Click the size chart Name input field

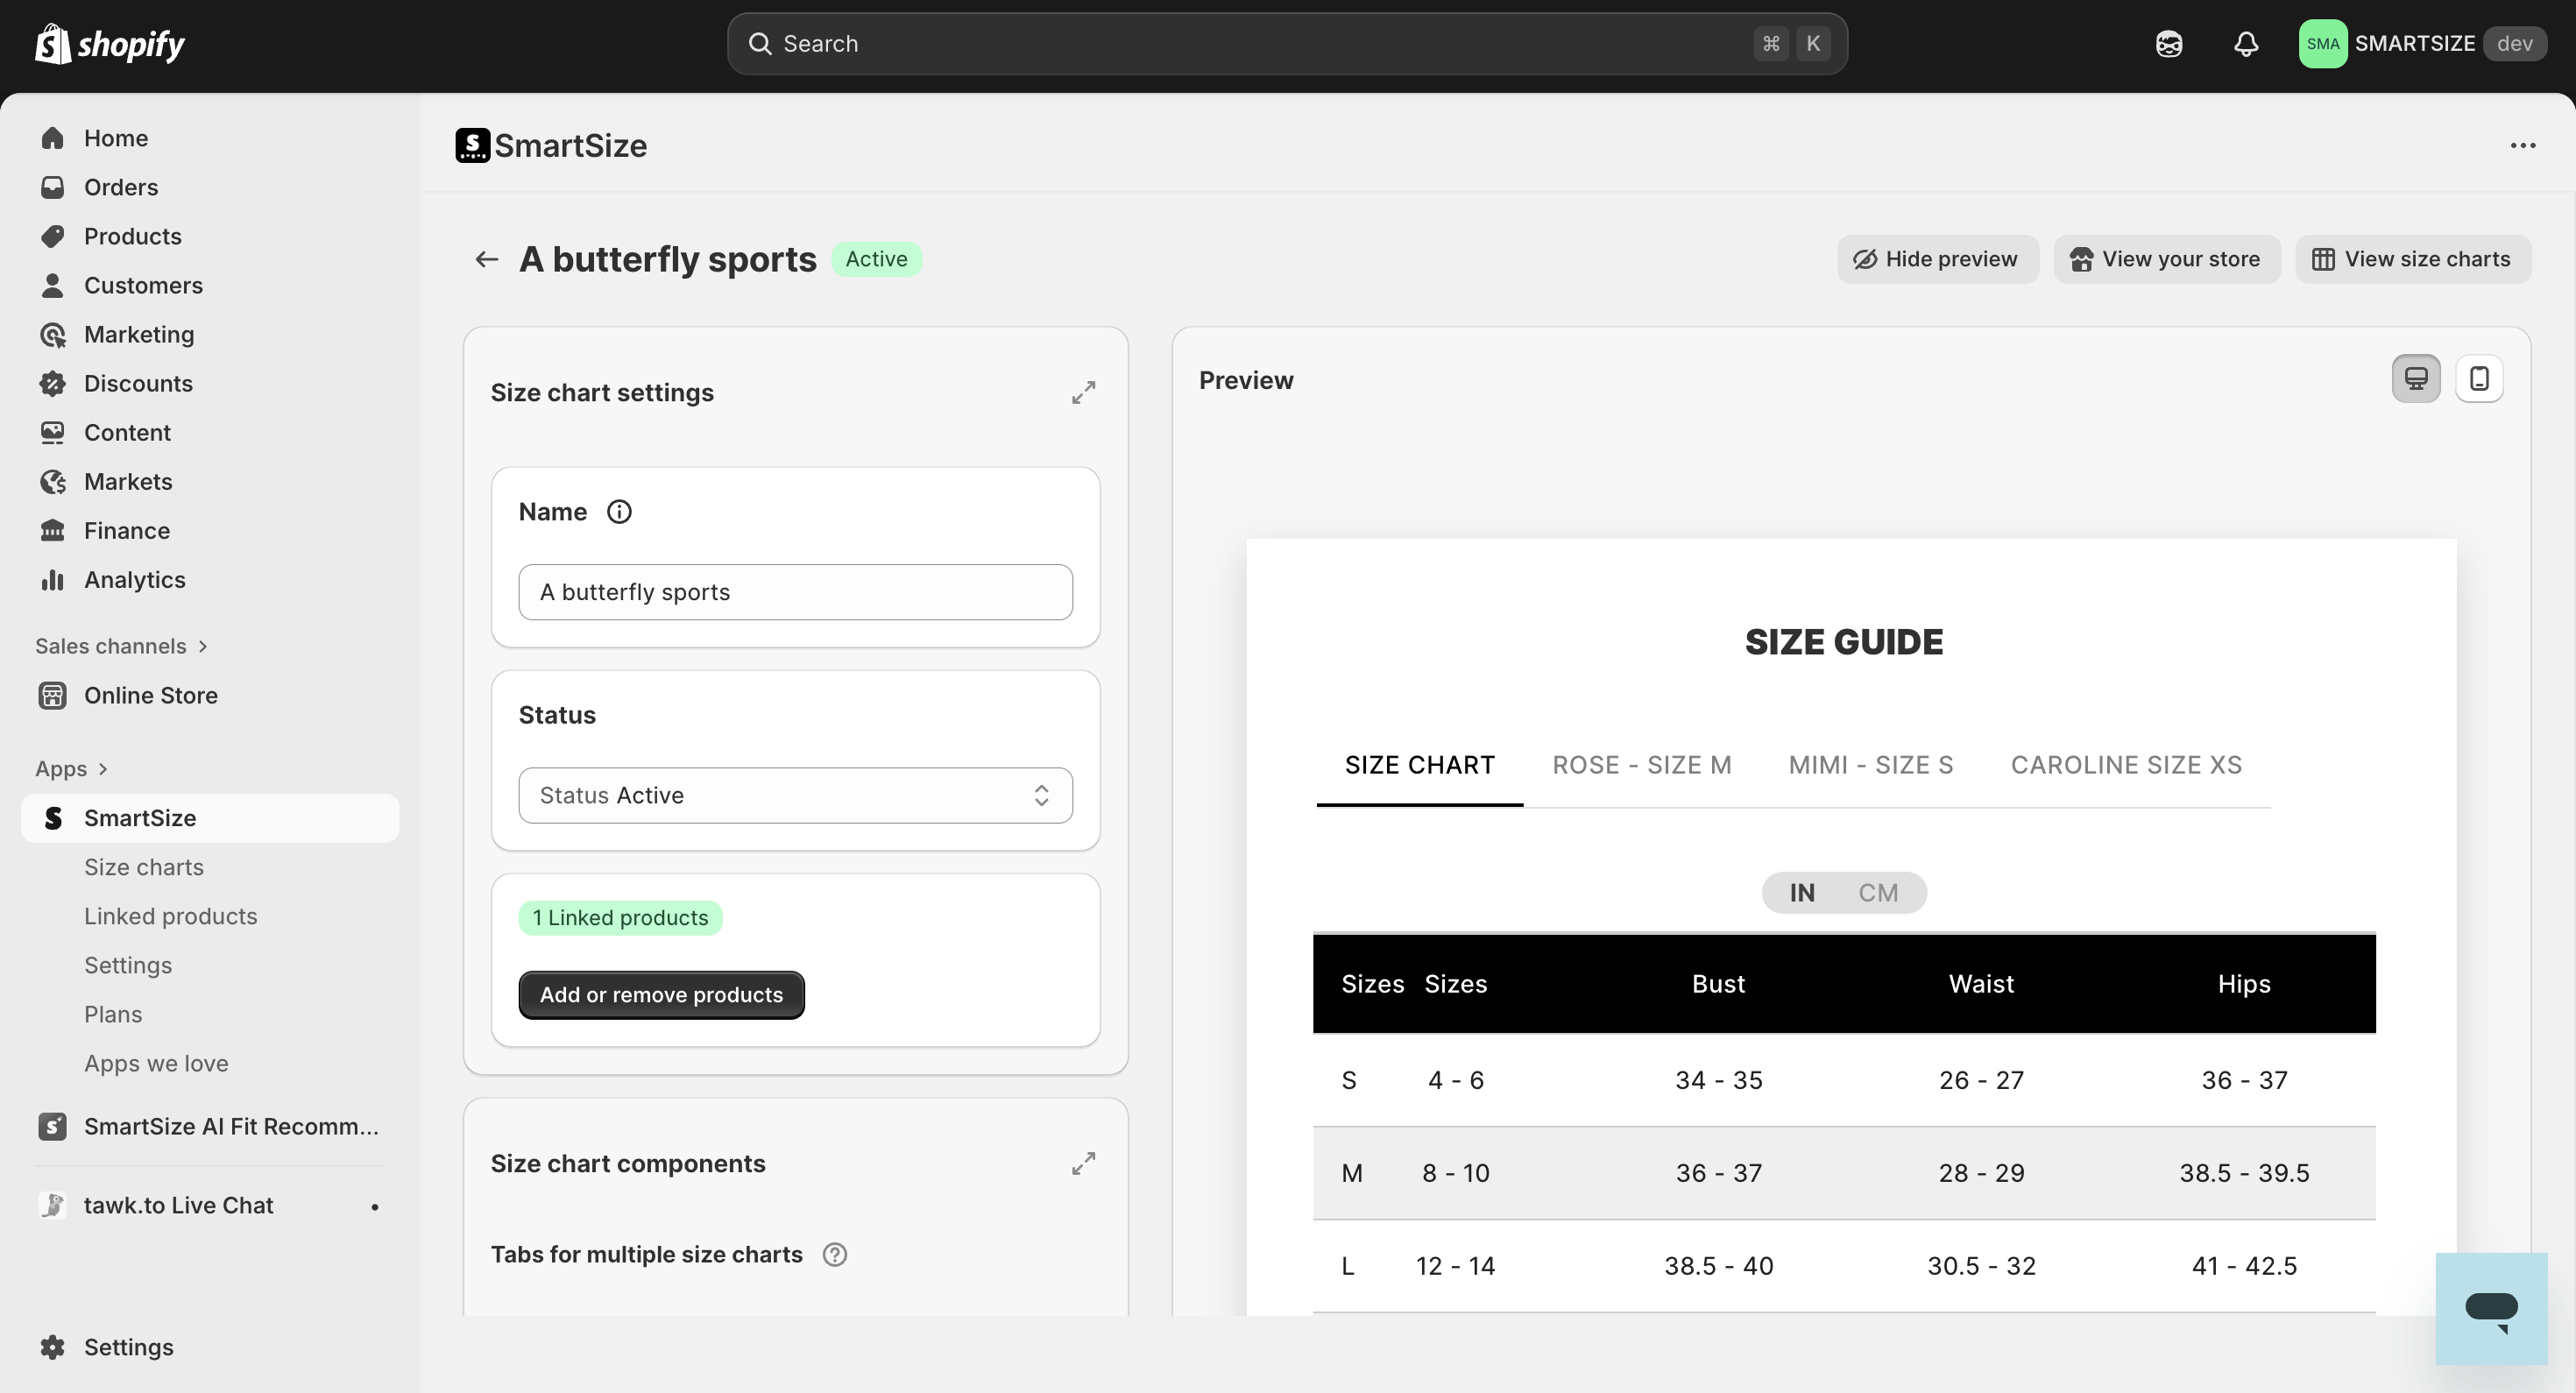coord(795,592)
